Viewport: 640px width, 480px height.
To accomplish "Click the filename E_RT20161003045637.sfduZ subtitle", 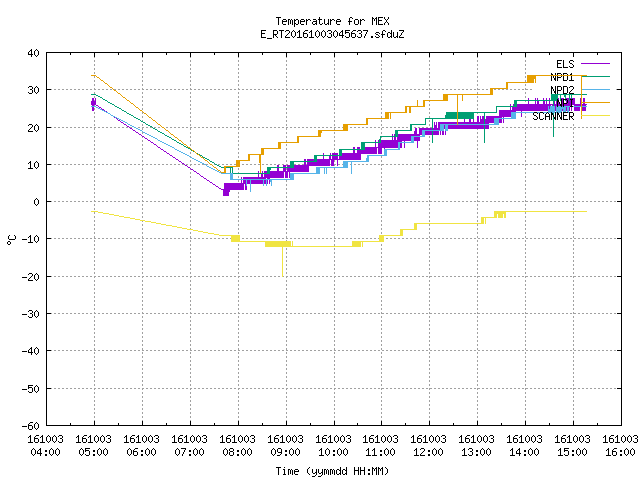I will click(332, 34).
